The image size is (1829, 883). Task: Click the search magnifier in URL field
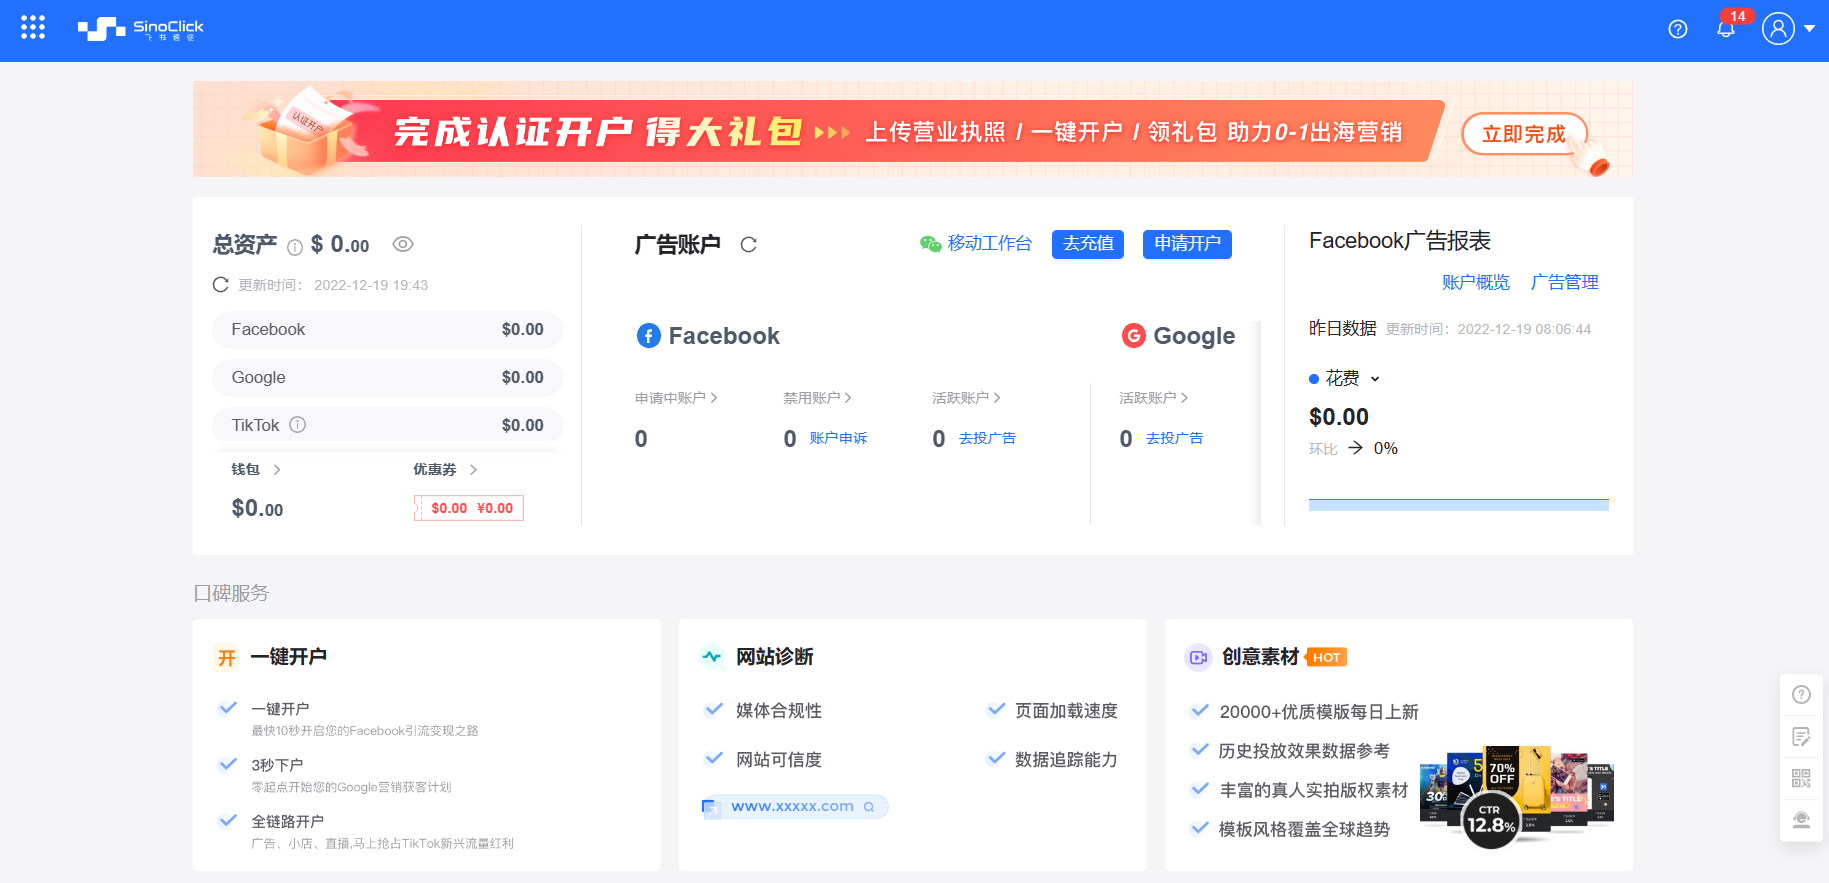click(869, 807)
